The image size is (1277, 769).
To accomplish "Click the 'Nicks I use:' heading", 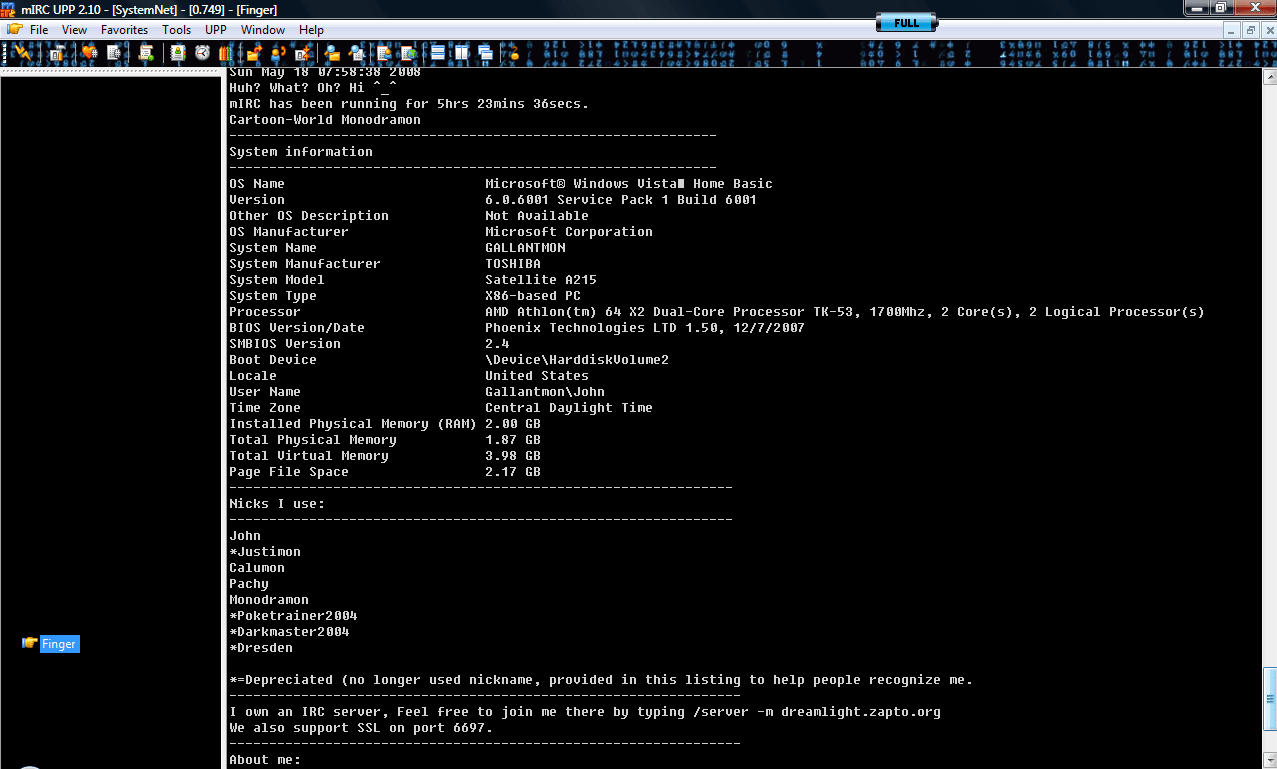I will pyautogui.click(x=277, y=504).
